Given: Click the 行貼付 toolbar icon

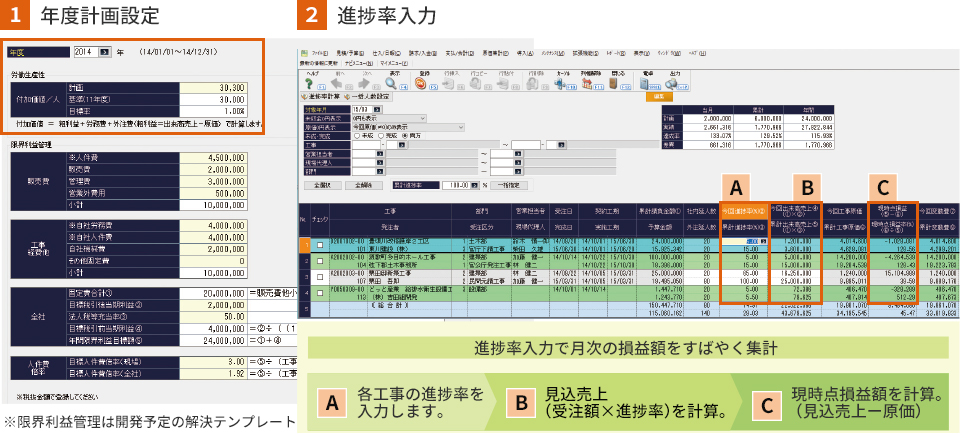Looking at the screenshot, I should (503, 83).
